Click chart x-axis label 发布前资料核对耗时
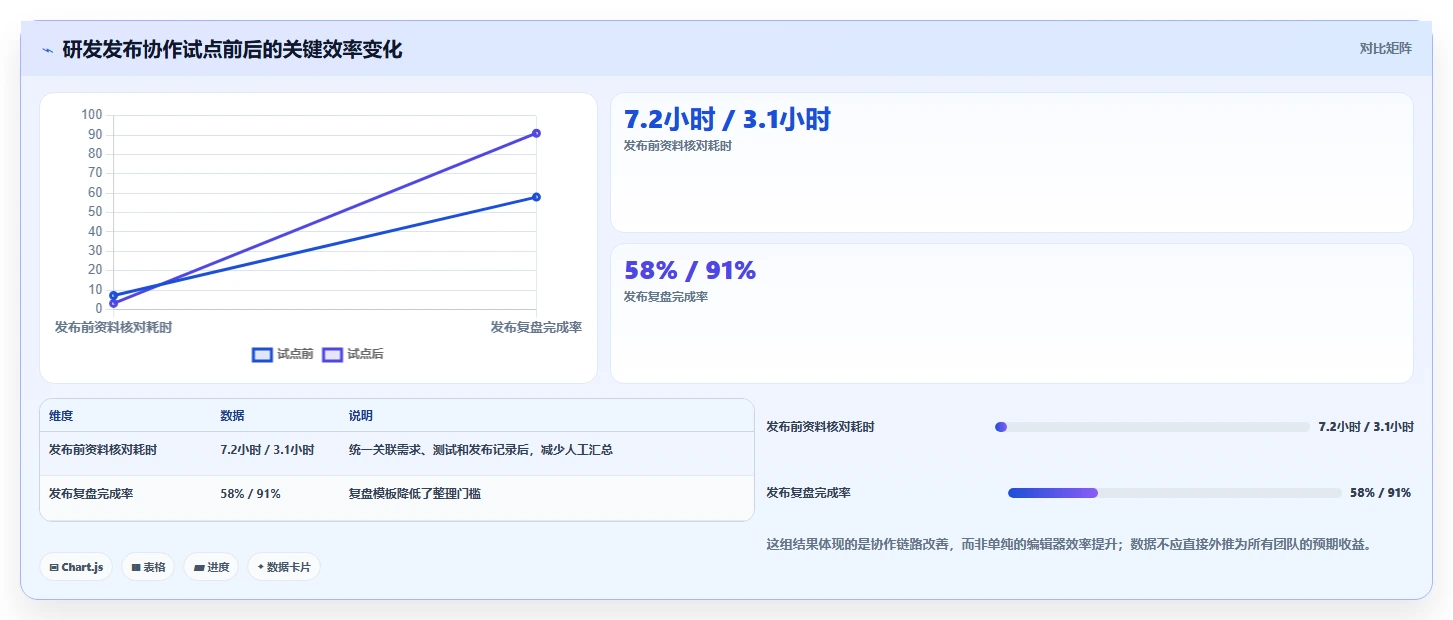1453x620 pixels. (113, 327)
